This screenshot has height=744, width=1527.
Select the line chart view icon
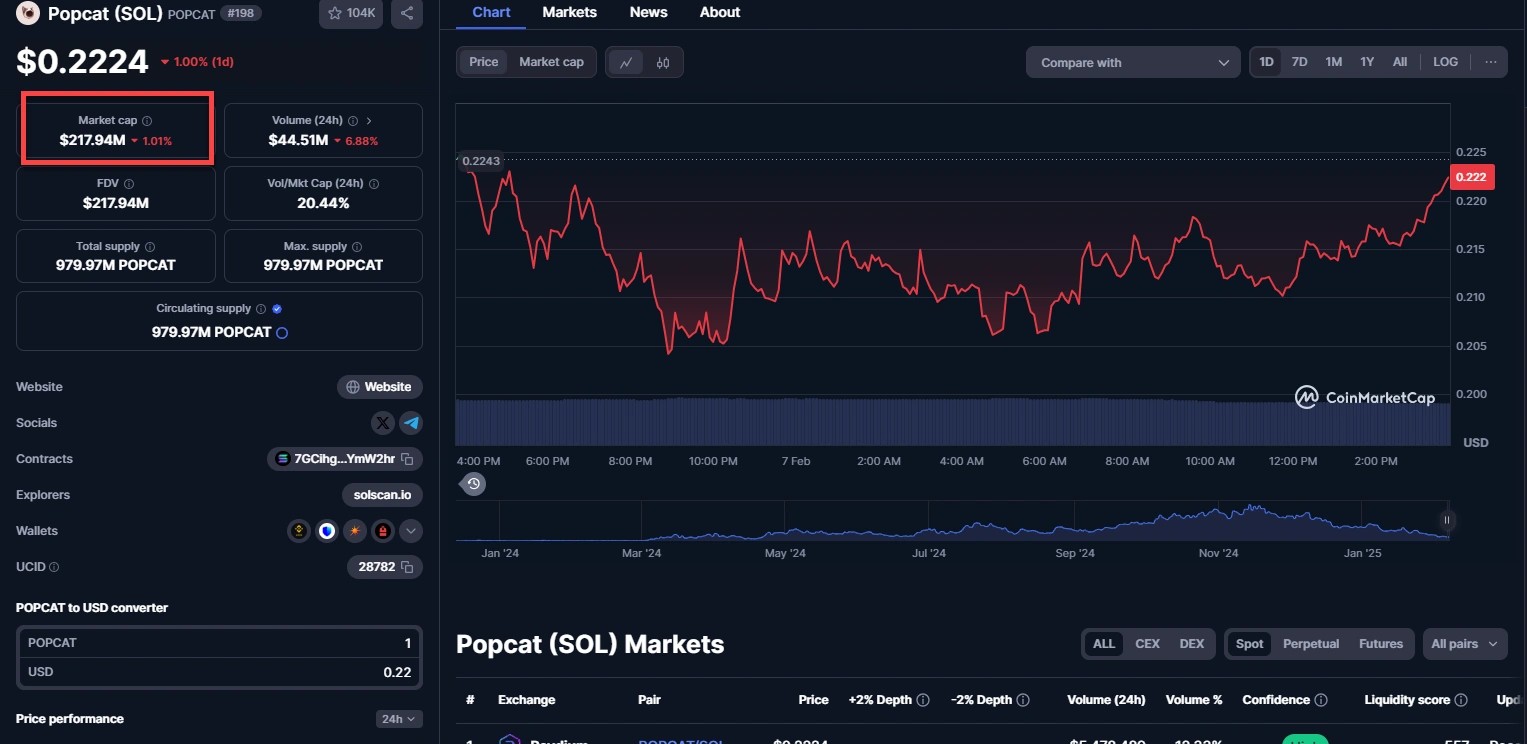coord(626,62)
